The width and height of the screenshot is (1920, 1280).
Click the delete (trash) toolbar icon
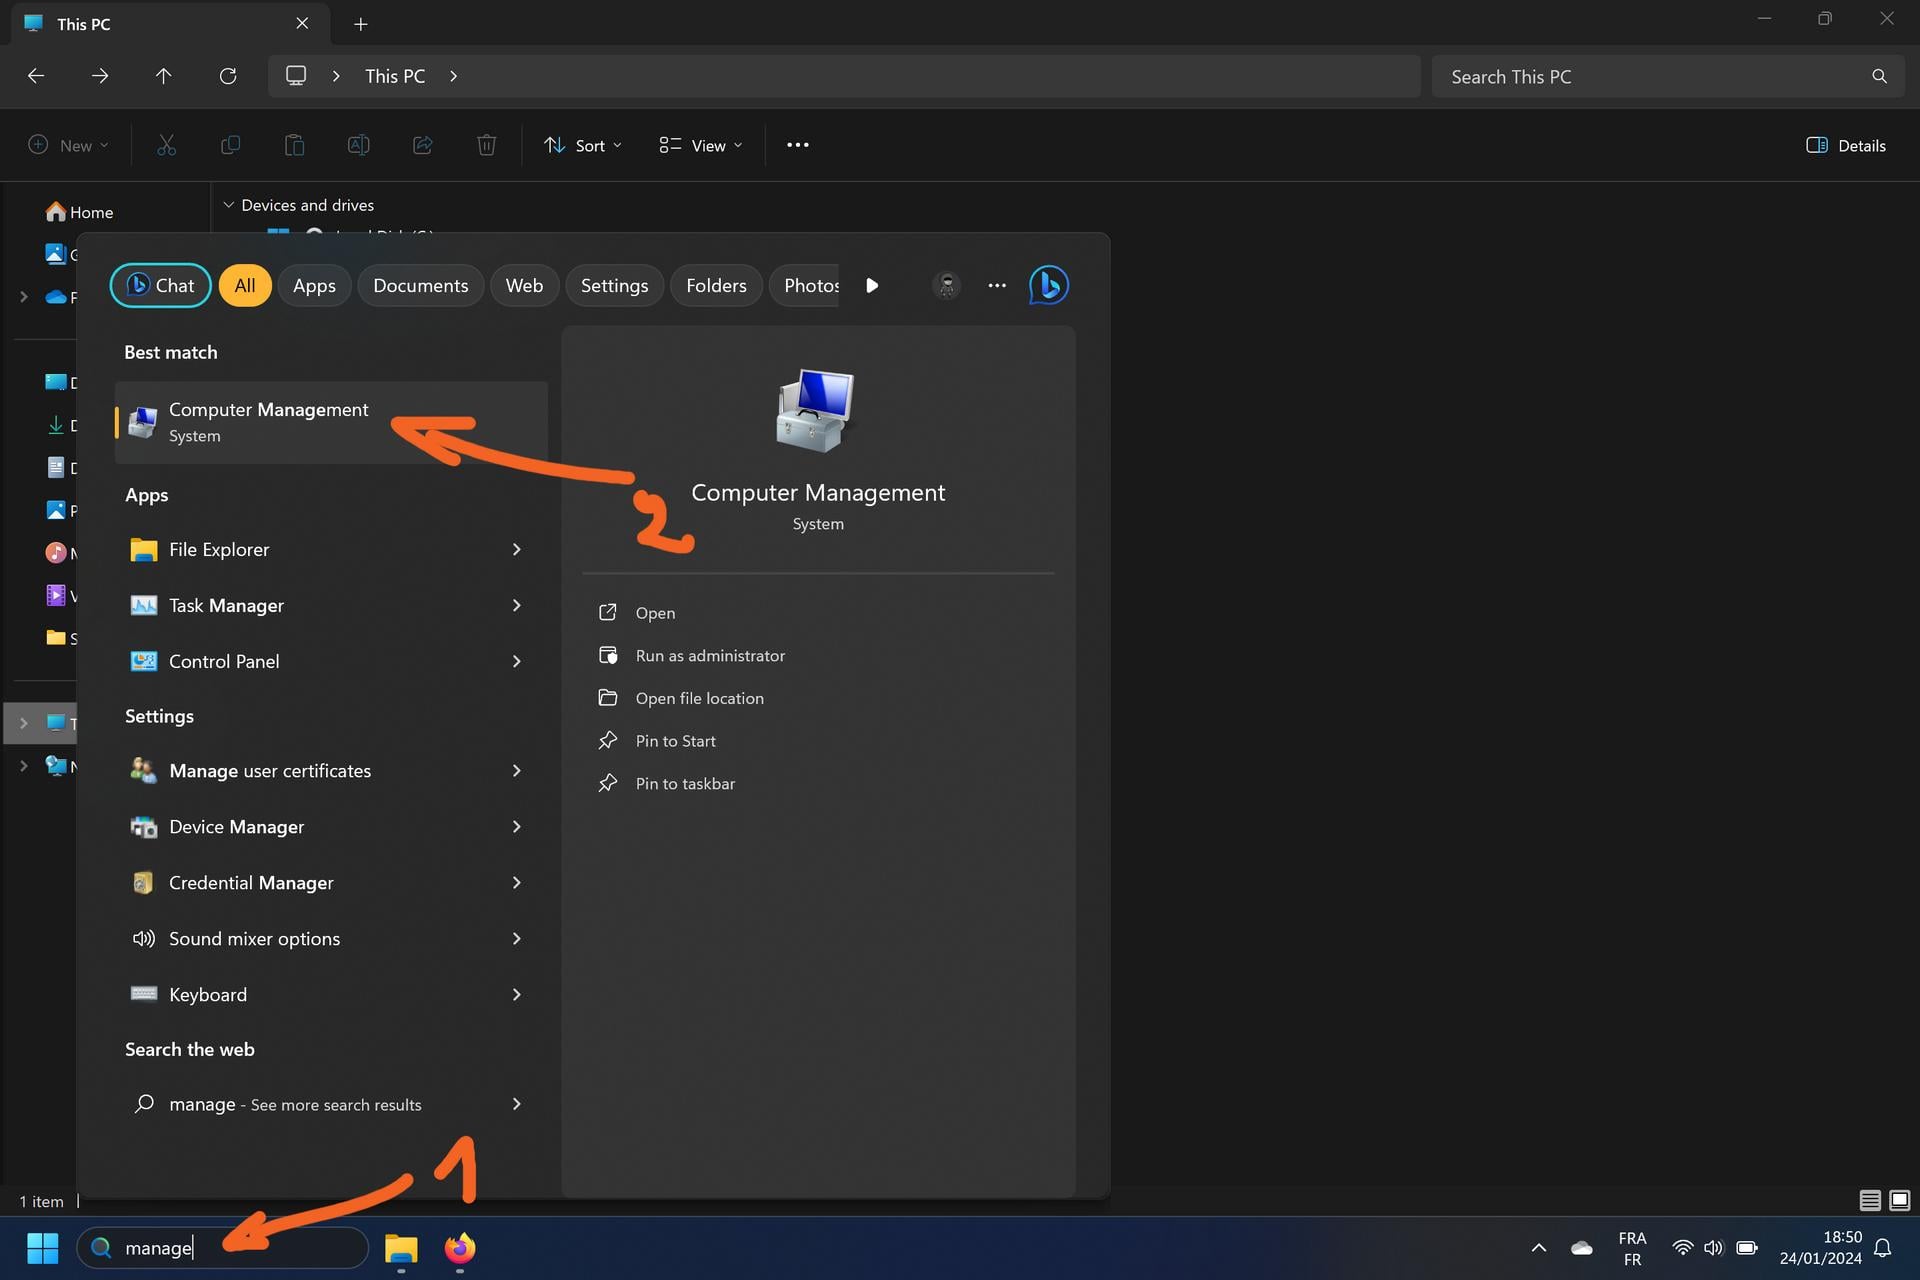486,145
